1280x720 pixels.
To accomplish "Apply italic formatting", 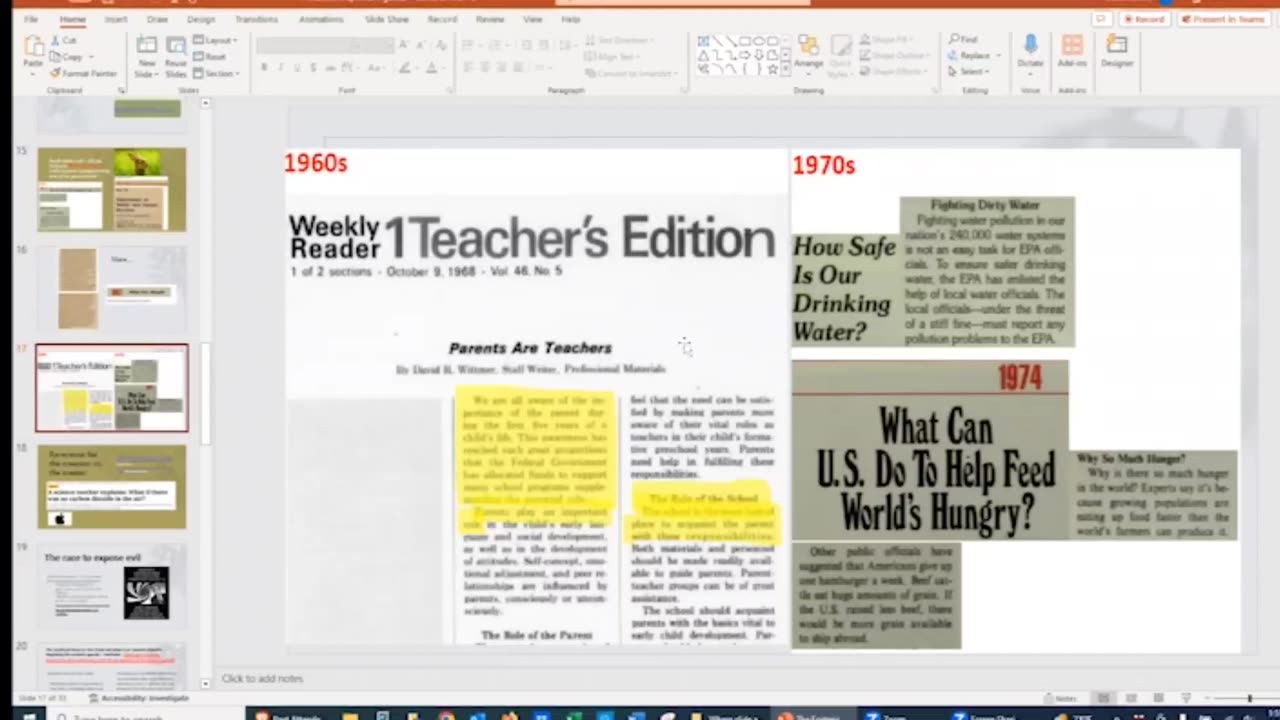I will click(281, 68).
